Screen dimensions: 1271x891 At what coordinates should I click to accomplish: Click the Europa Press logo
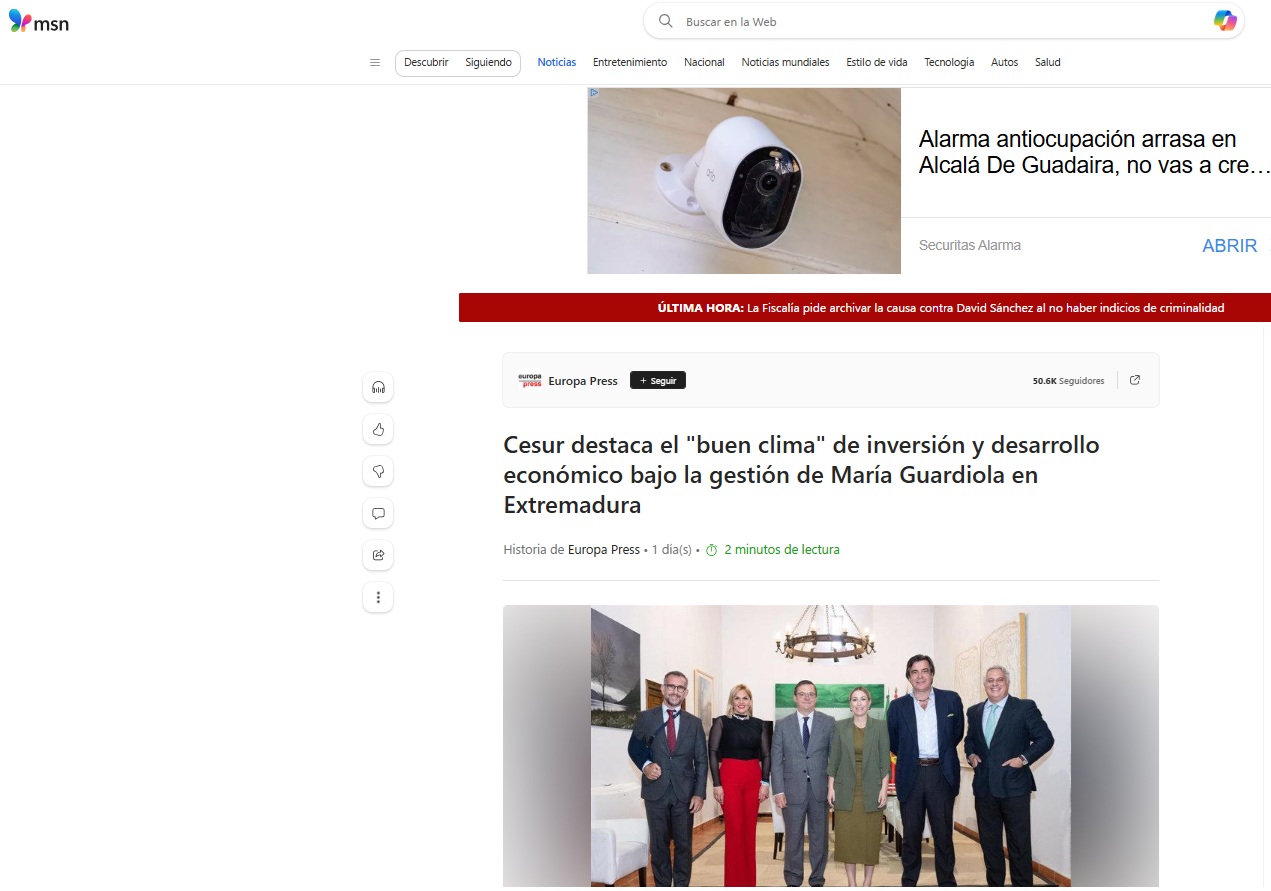point(529,380)
